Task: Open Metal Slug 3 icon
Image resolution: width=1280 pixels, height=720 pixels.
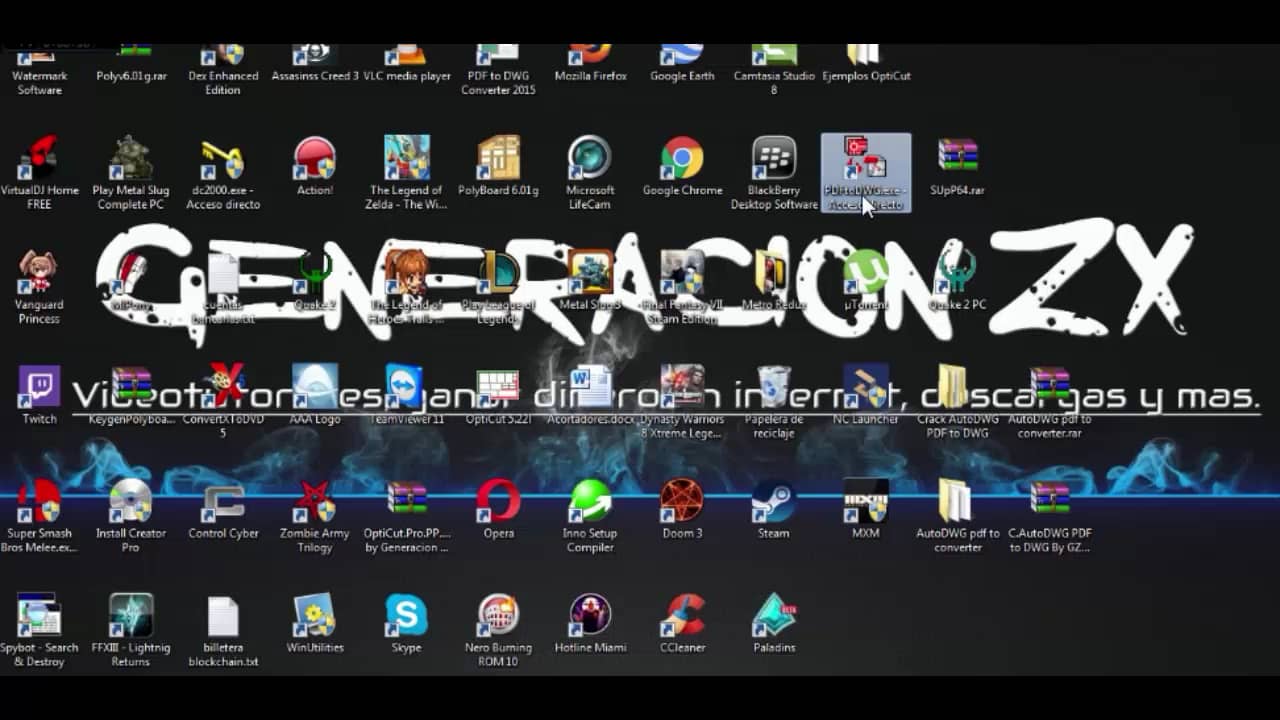Action: 590,273
